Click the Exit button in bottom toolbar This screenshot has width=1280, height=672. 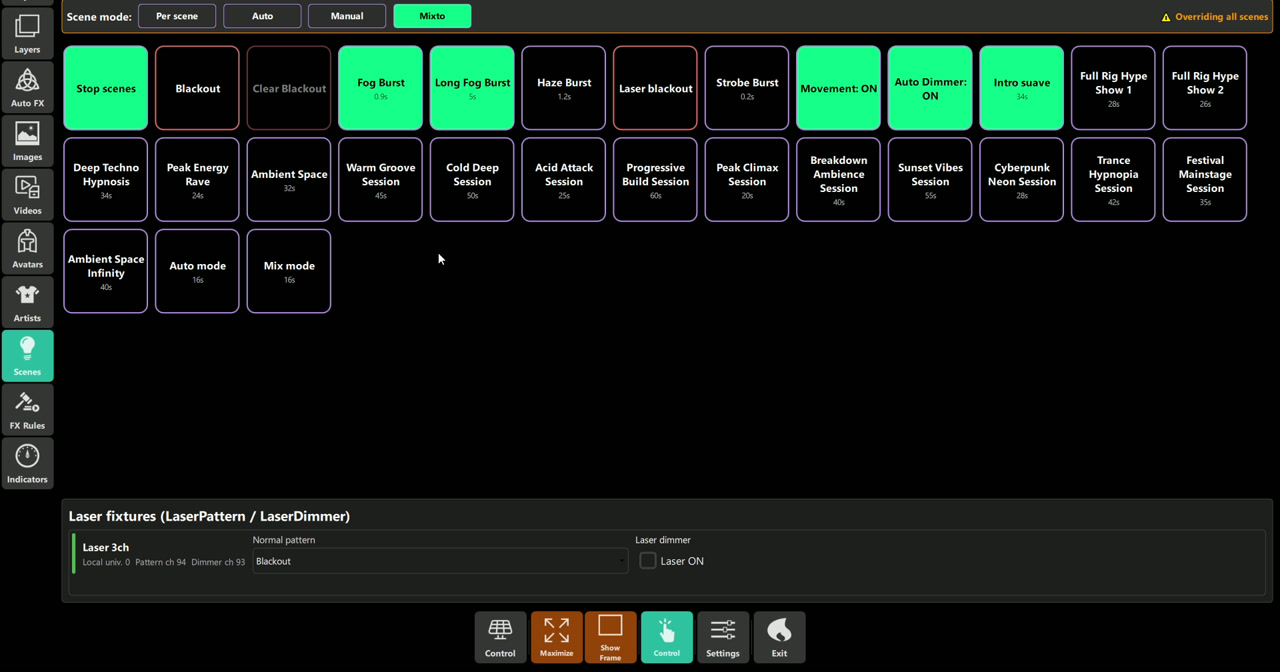click(x=779, y=637)
